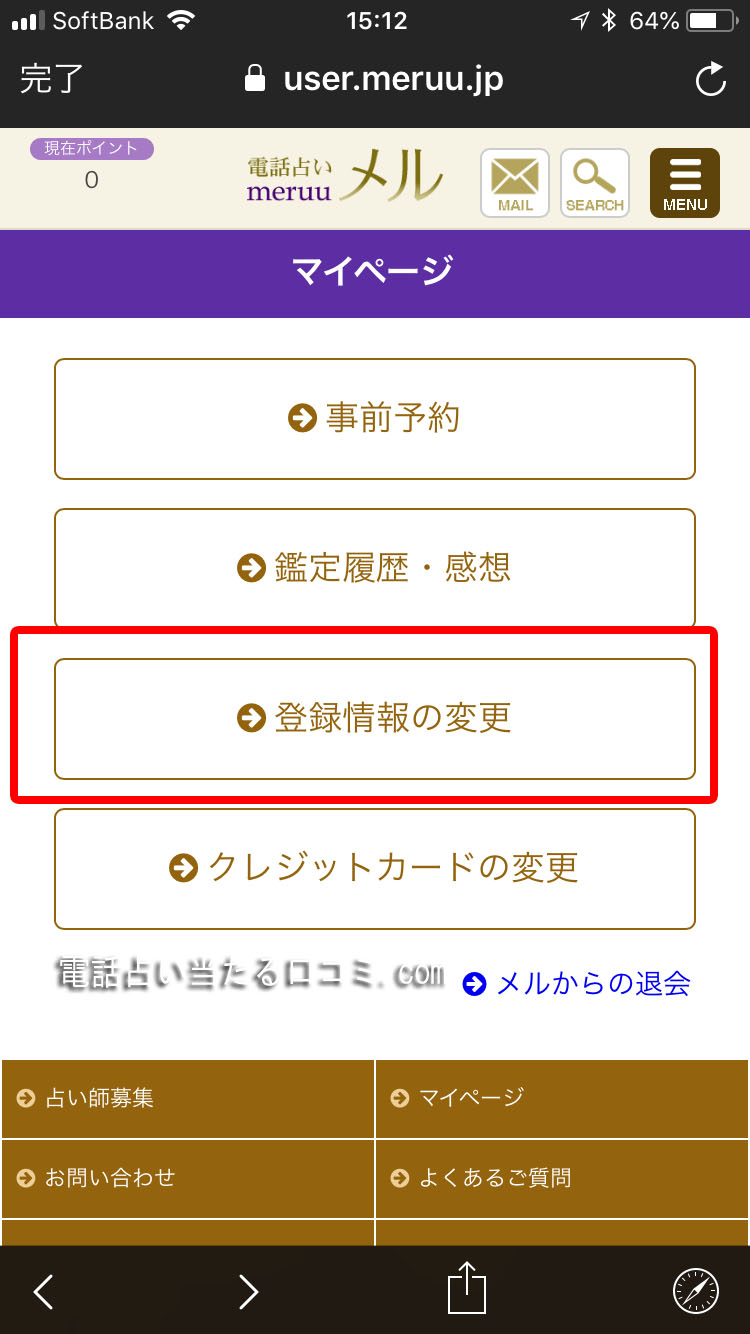The width and height of the screenshot is (750, 1334).
Task: Tap the share icon
Action: pyautogui.click(x=466, y=1288)
